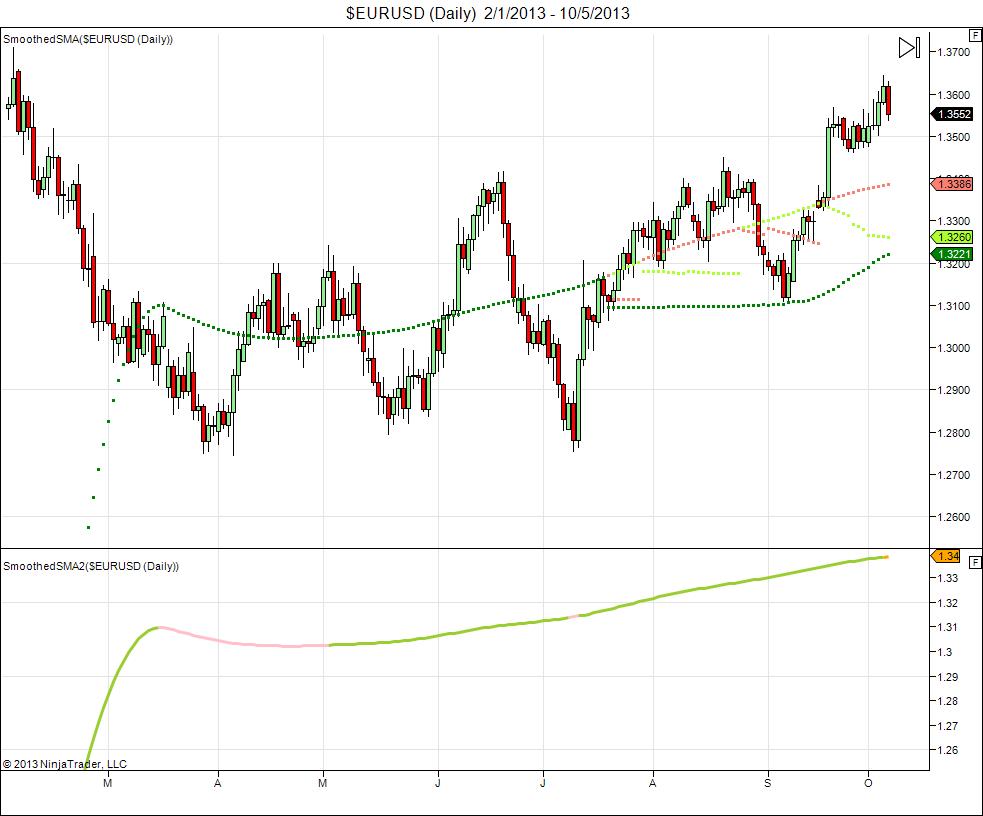The height and width of the screenshot is (816, 983).
Task: Click the 1.3700 price axis label
Action: click(x=954, y=52)
